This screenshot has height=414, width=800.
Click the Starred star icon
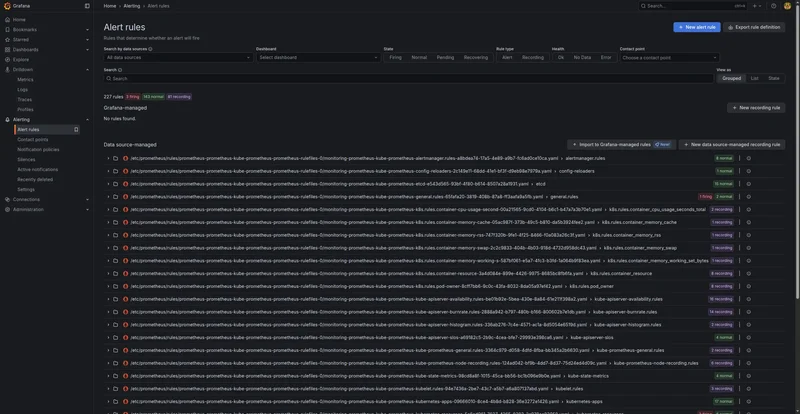click(7, 39)
